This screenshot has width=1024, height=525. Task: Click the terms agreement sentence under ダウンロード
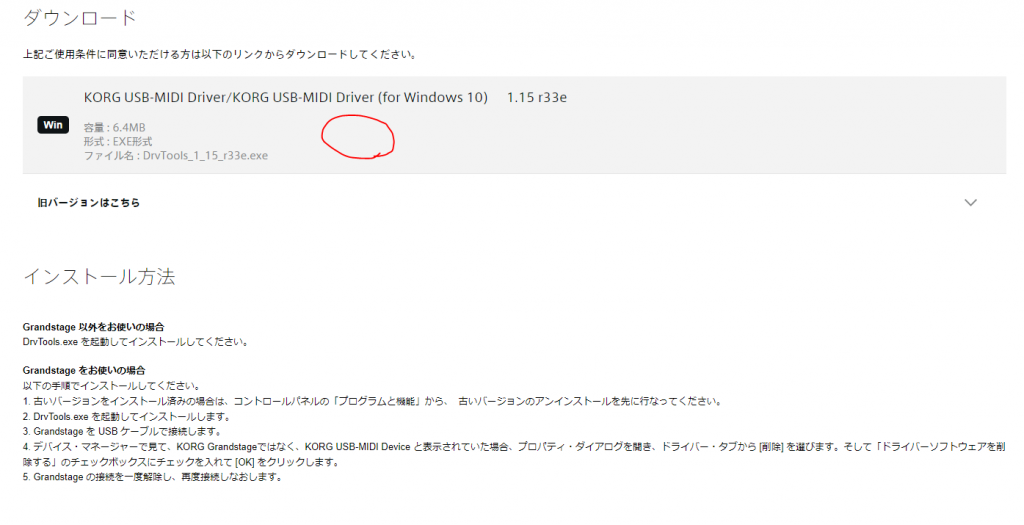(220, 54)
